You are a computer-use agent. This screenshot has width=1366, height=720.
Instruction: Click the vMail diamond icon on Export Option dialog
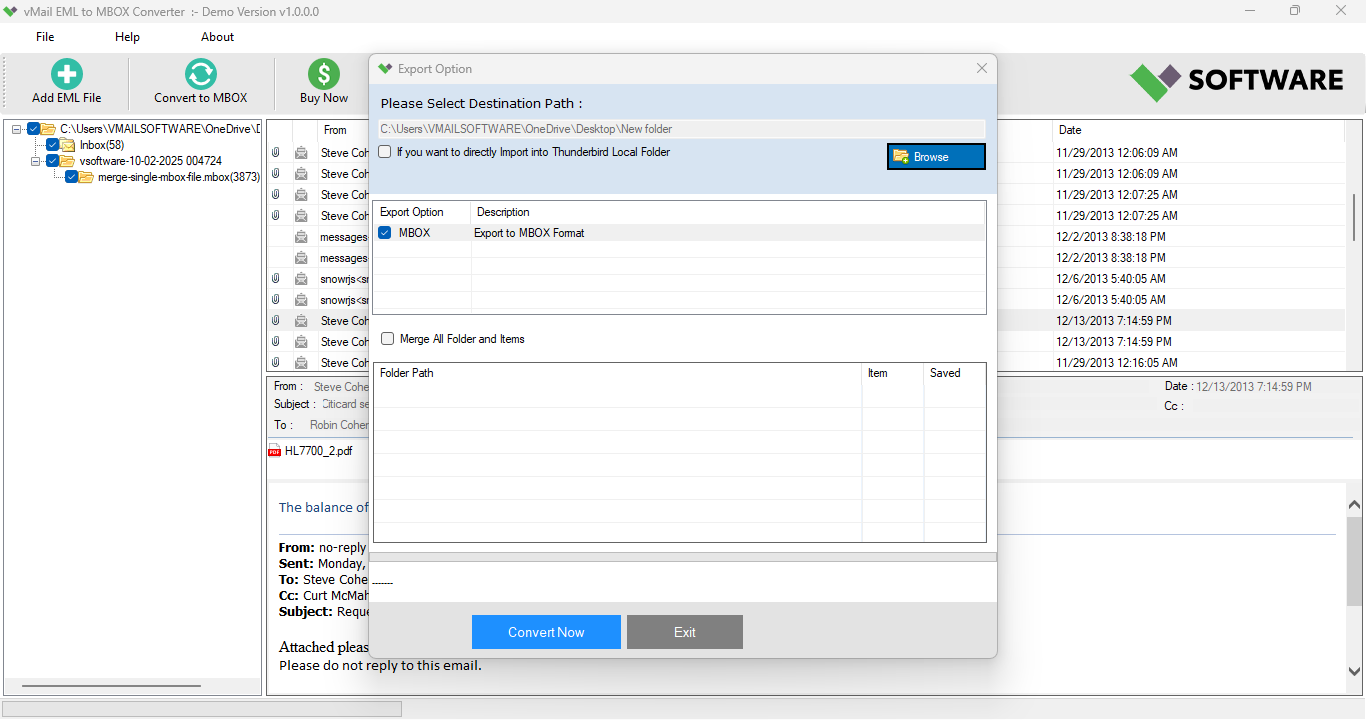tap(385, 68)
